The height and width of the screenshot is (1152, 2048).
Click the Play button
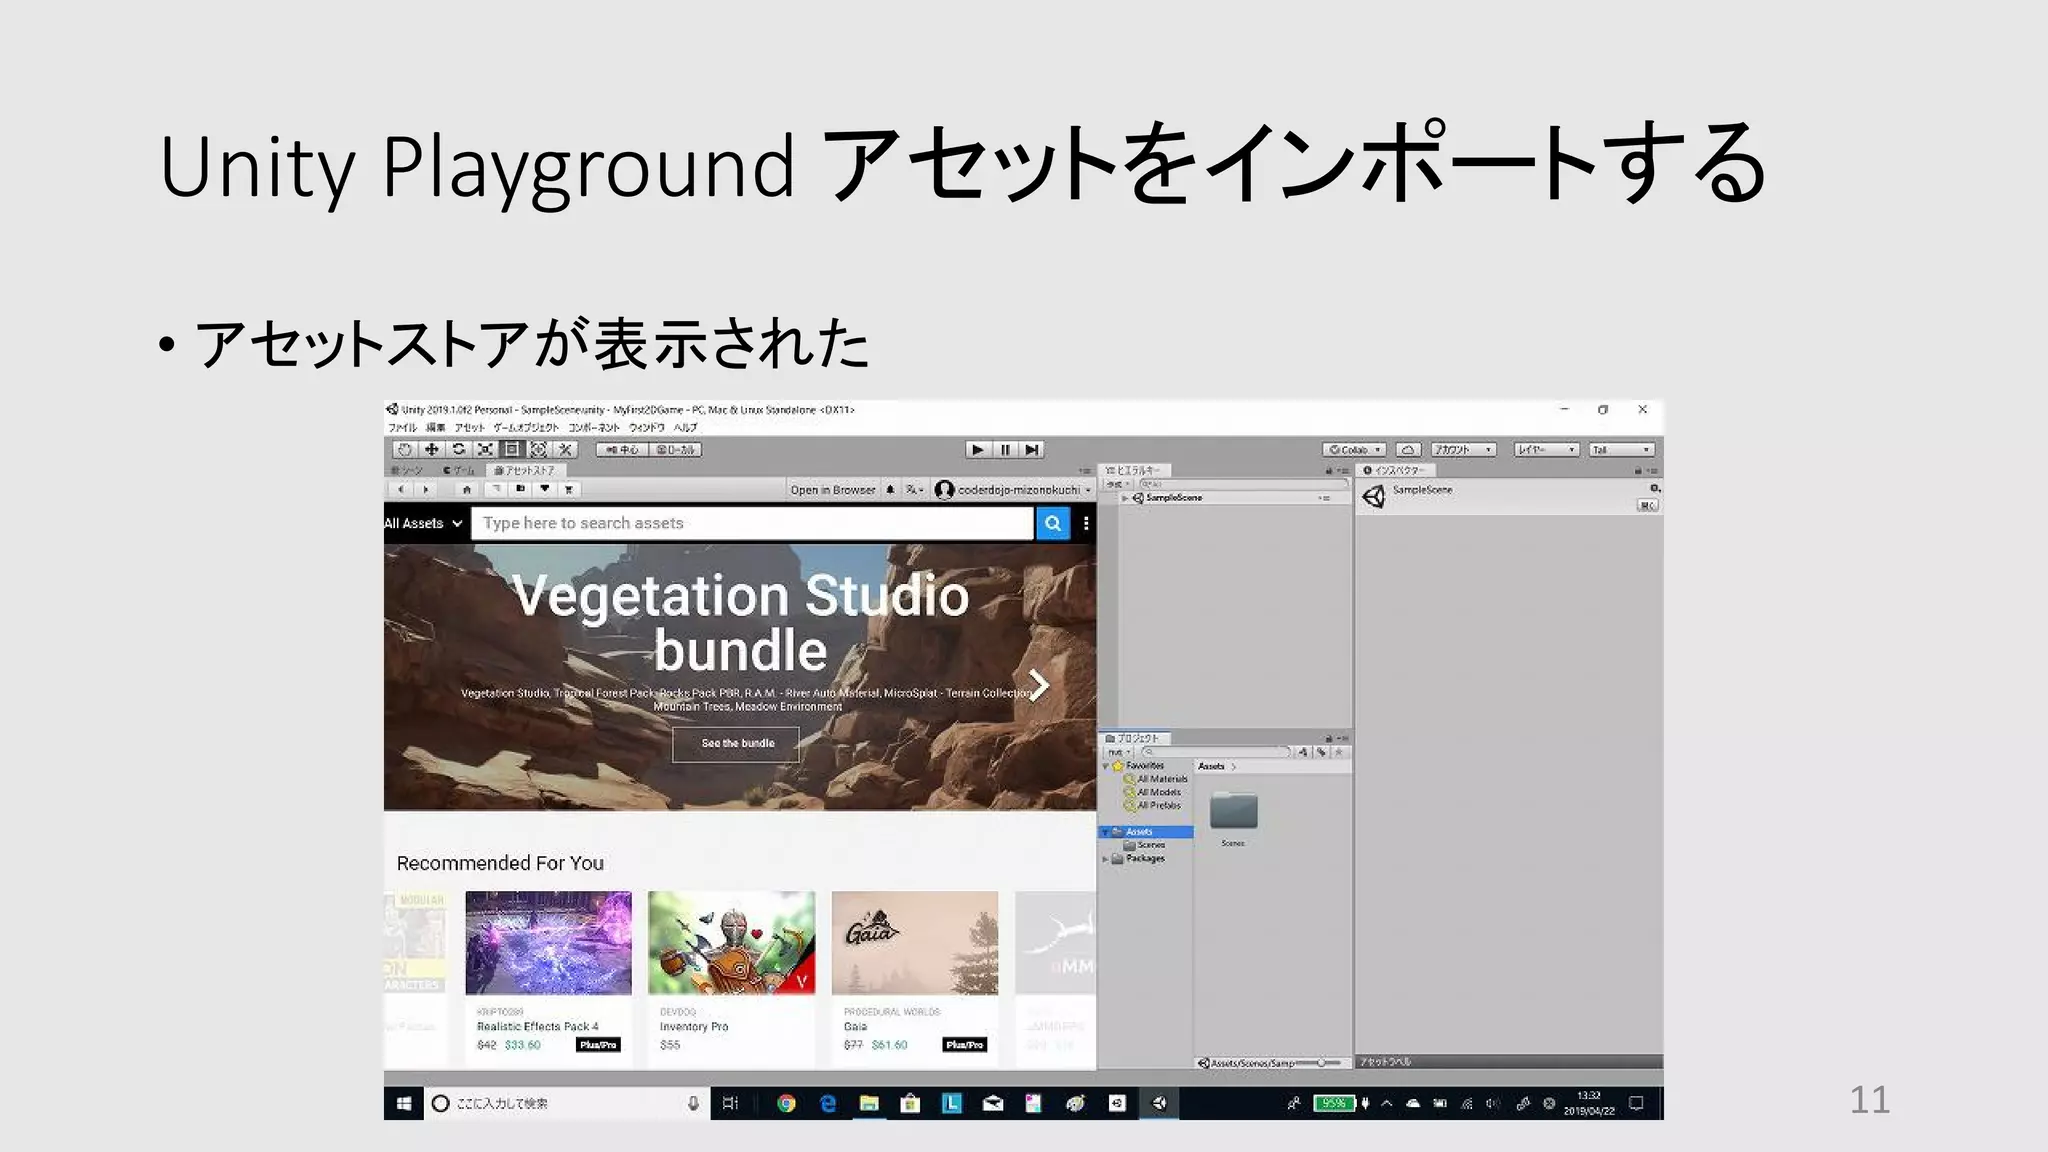point(977,450)
